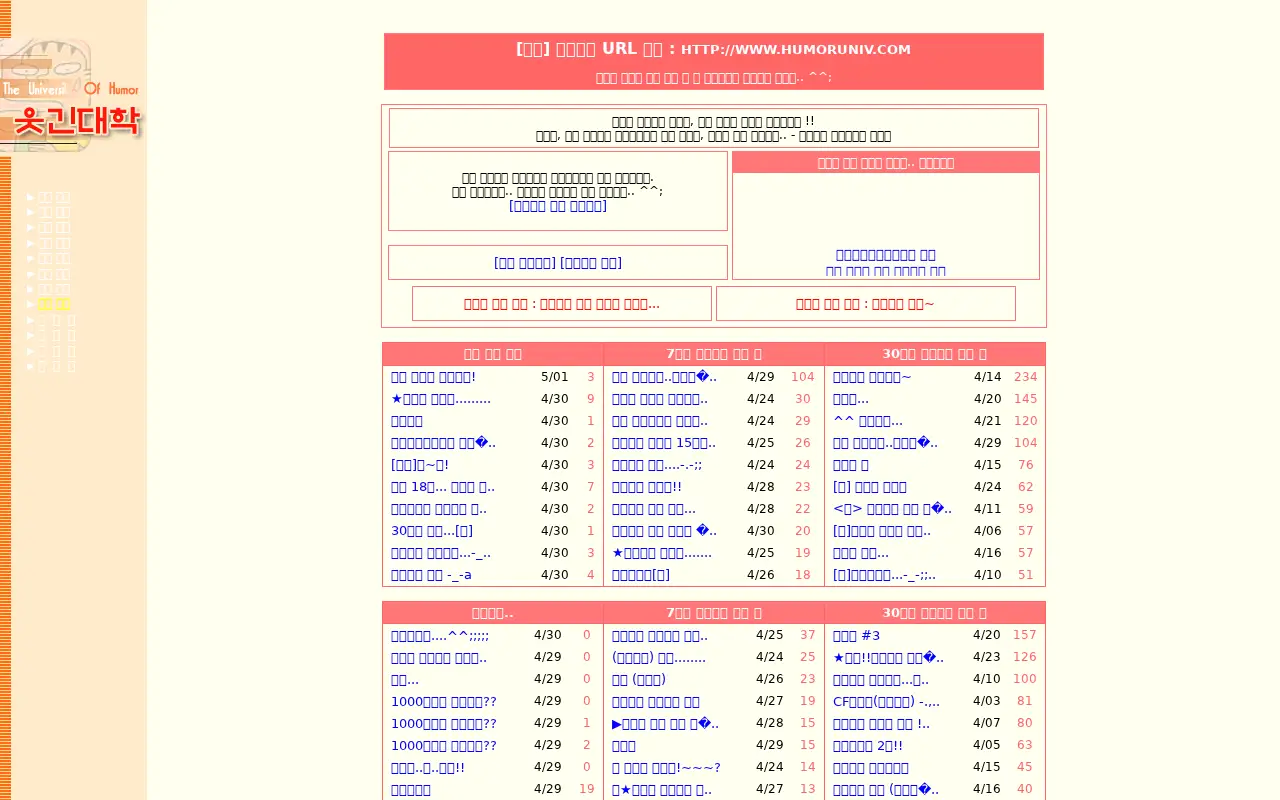Open the post ending '2!!' dated 4/05
Image resolution: width=1280 pixels, height=800 pixels.
[868, 745]
